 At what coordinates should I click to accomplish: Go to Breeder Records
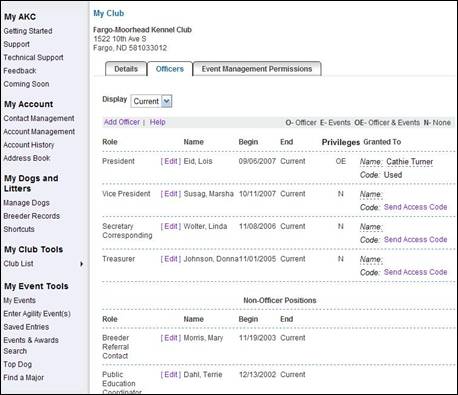click(32, 216)
